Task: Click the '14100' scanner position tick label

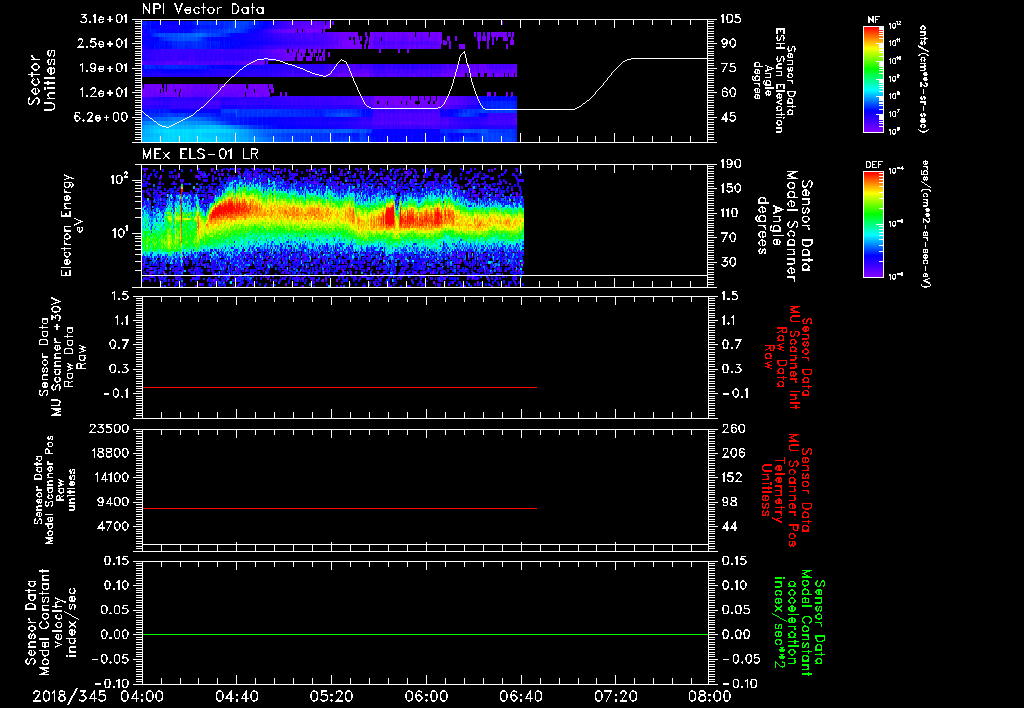Action: pyautogui.click(x=112, y=477)
